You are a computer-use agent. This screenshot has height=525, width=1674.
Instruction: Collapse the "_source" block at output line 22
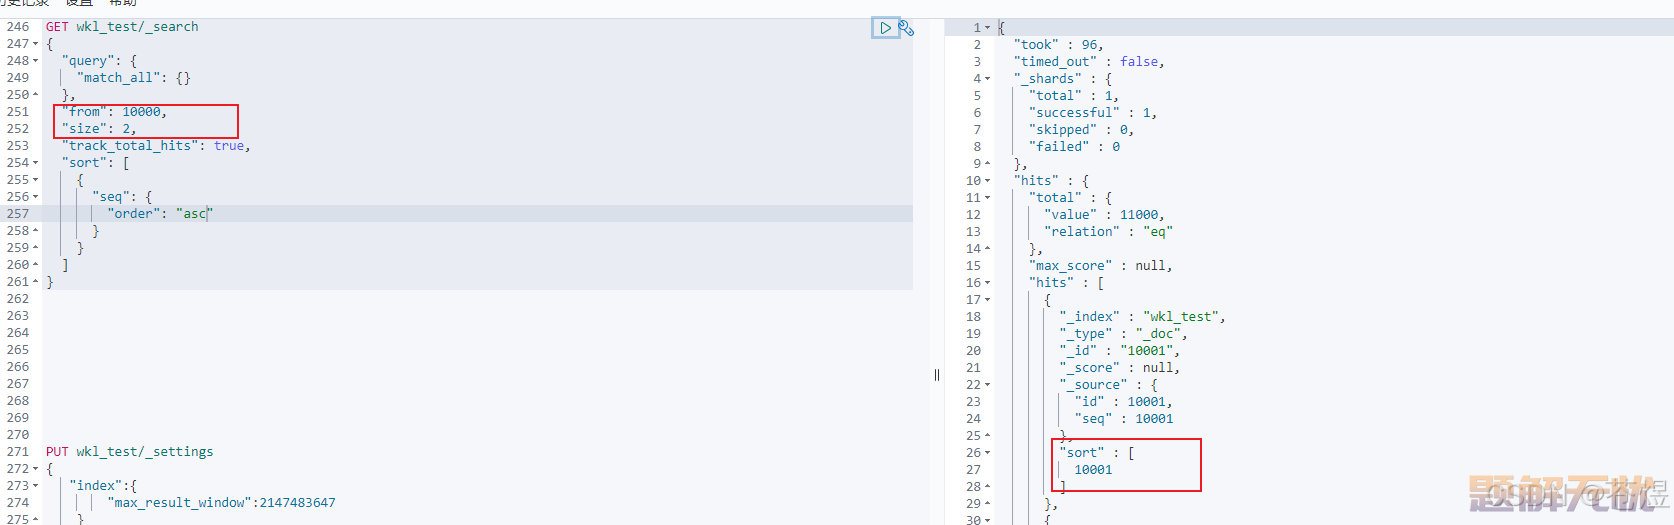click(x=988, y=385)
